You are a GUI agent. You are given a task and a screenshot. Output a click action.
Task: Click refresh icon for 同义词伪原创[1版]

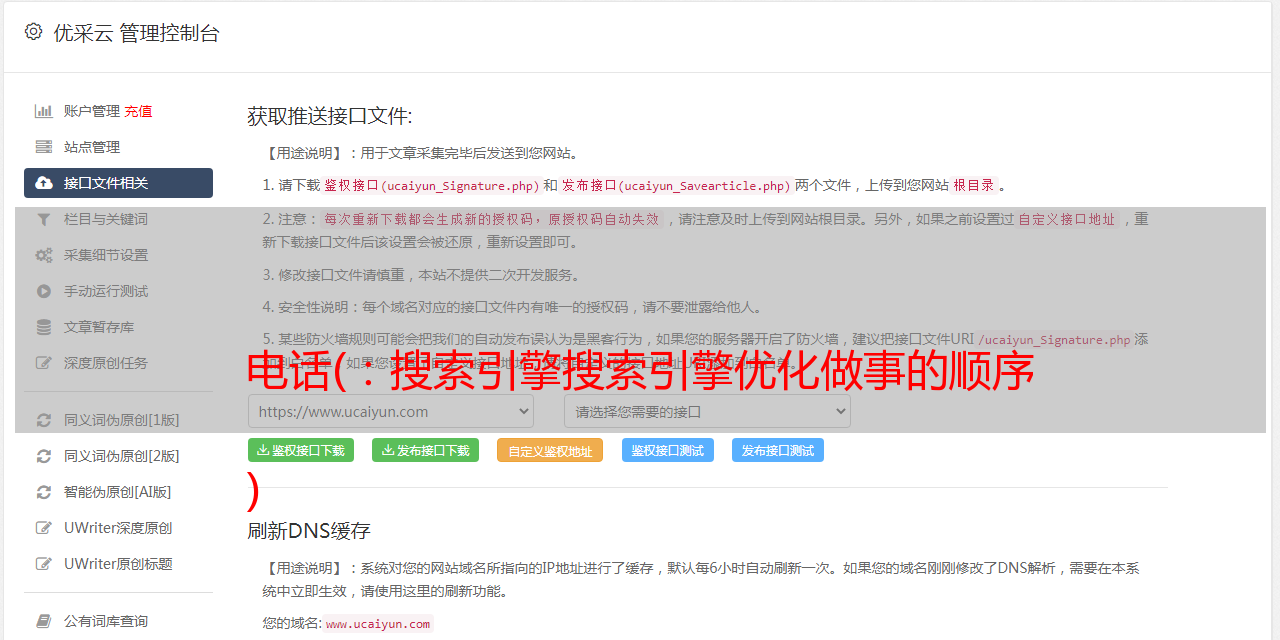point(44,420)
